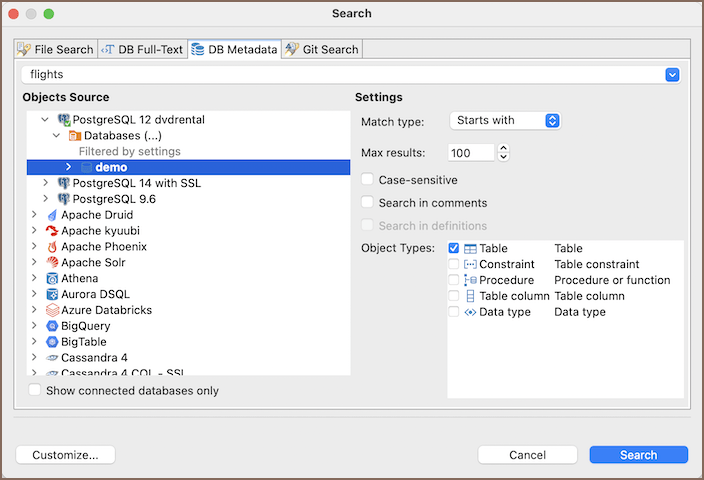This screenshot has width=704, height=480.
Task: Click the 'Procedure or function' description text
Action: (612, 280)
